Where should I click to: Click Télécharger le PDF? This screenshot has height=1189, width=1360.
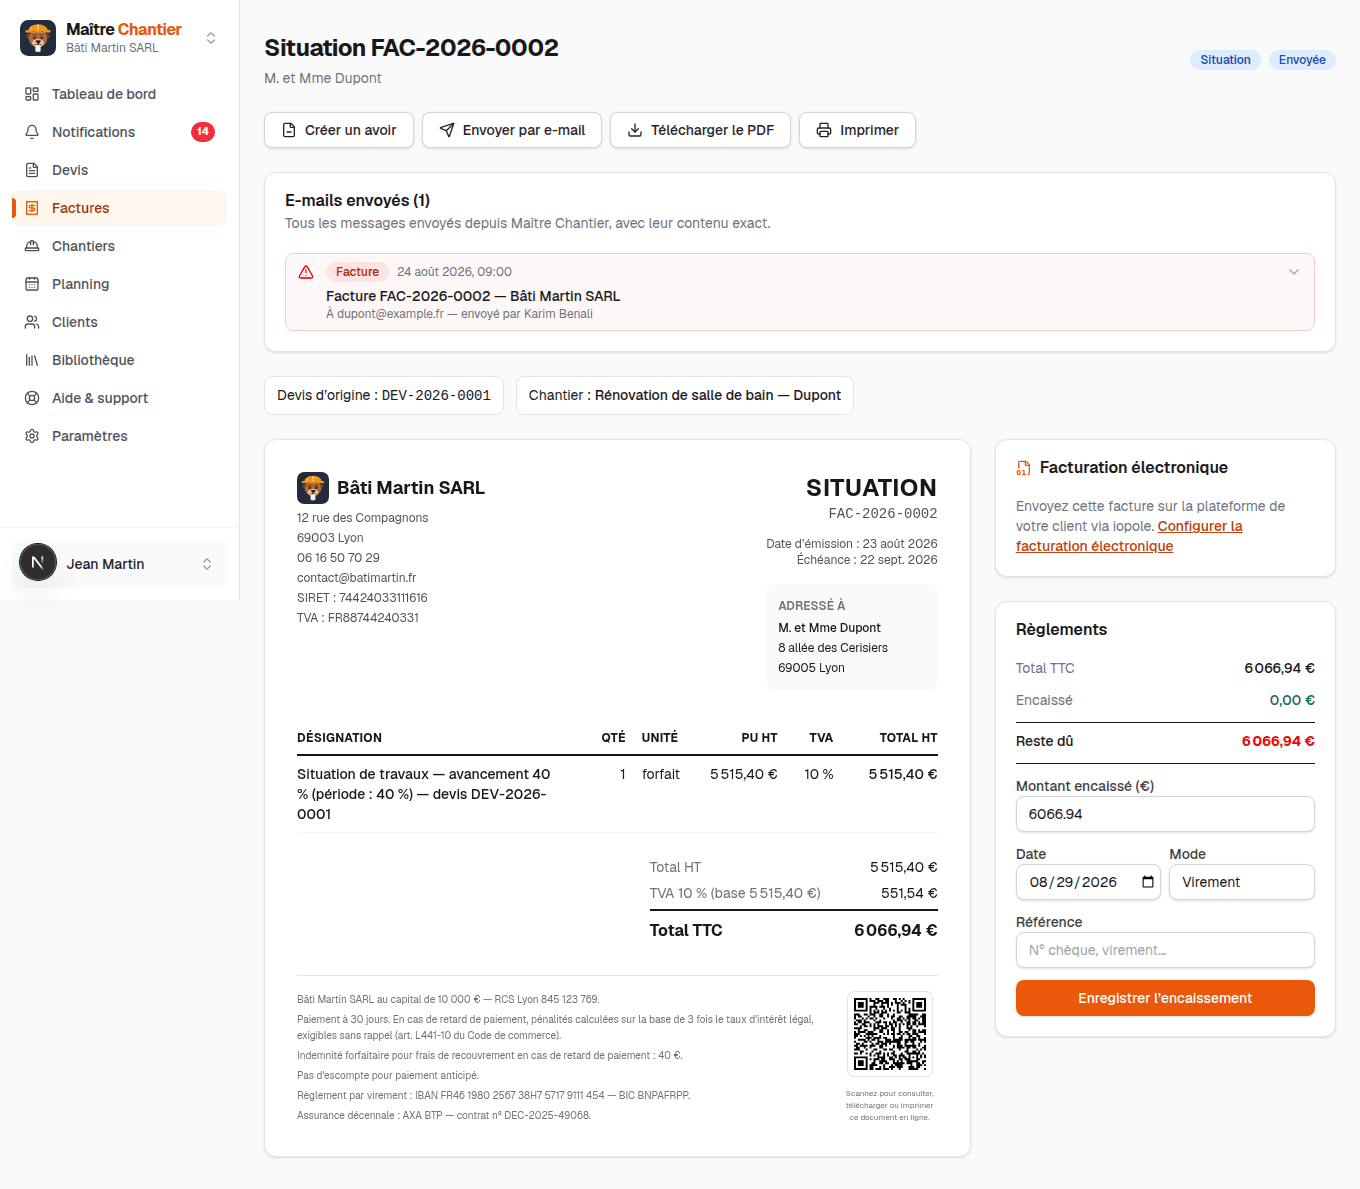point(700,130)
